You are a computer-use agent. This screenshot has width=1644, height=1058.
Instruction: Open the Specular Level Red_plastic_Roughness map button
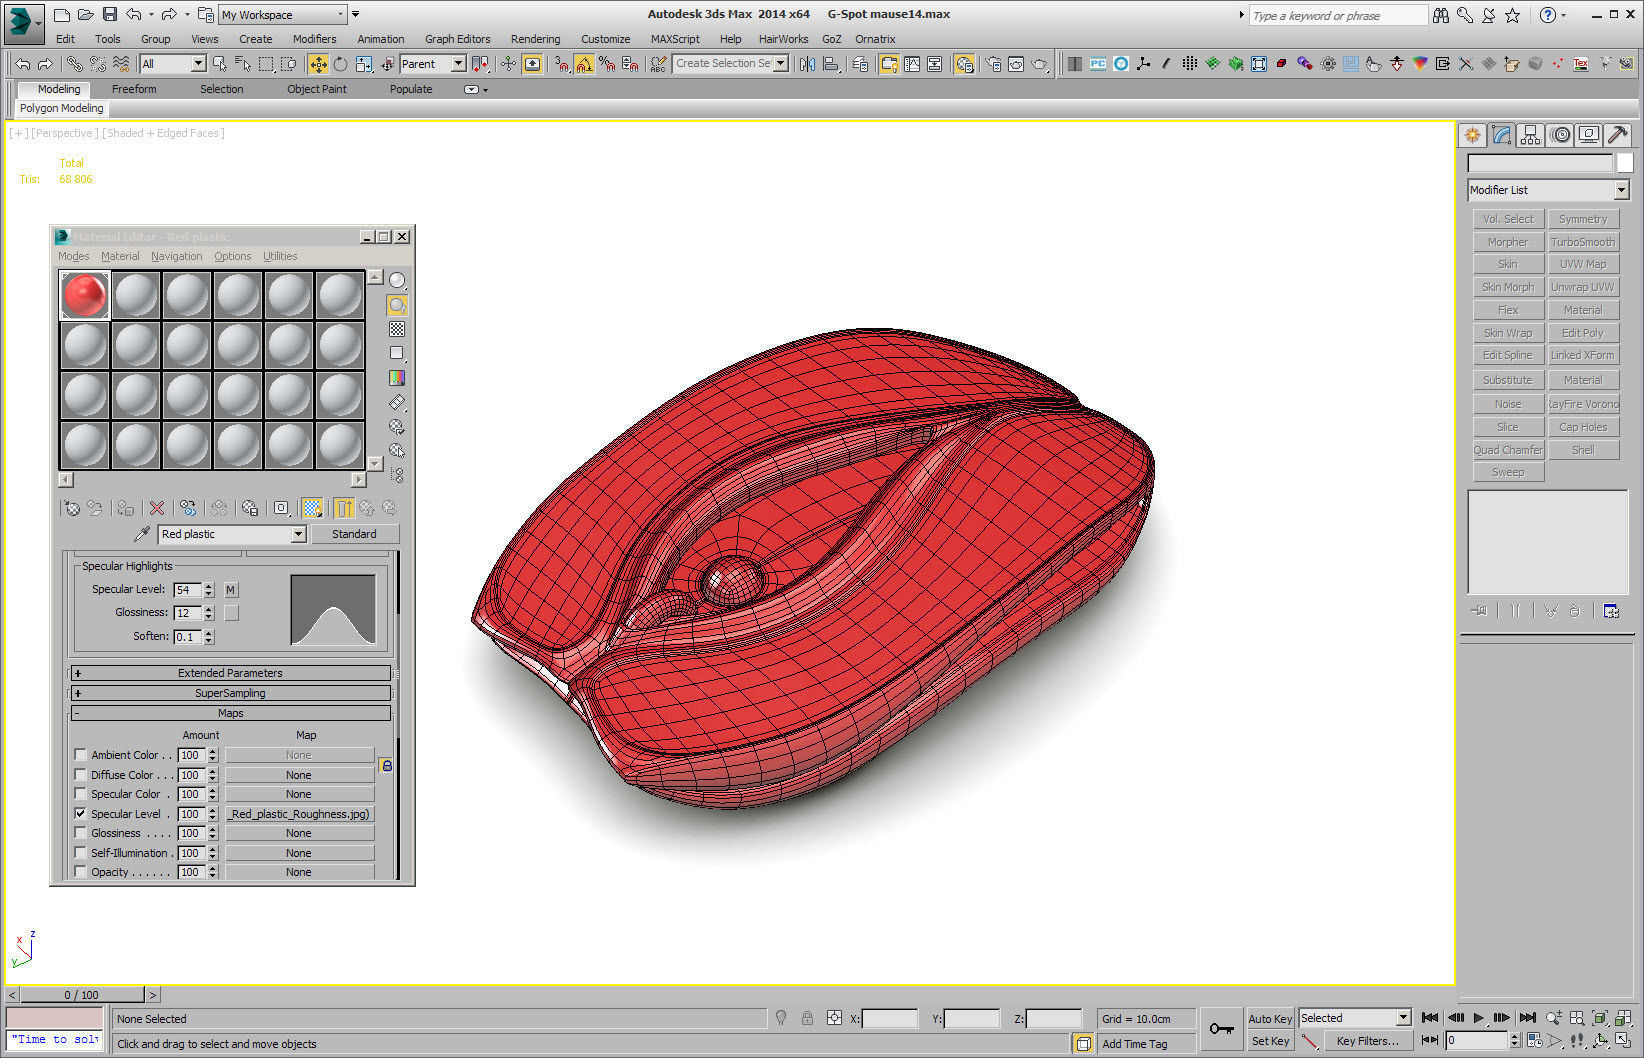[299, 814]
